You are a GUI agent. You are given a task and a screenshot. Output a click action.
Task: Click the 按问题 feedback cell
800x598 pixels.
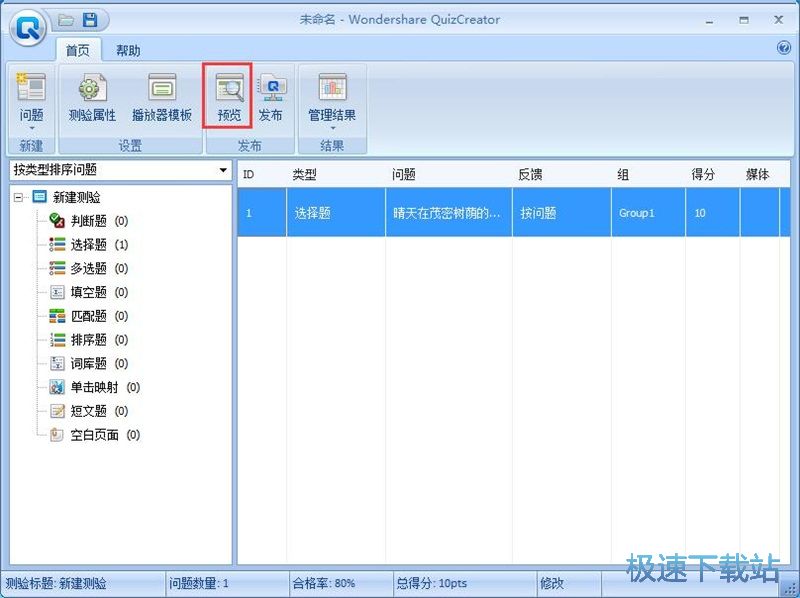(562, 213)
